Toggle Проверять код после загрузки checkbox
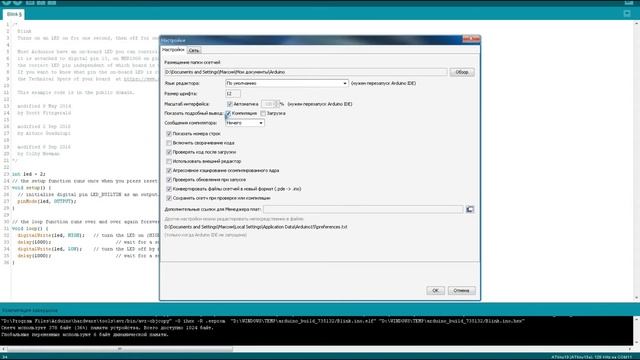This screenshot has height=360, width=640. [x=169, y=152]
